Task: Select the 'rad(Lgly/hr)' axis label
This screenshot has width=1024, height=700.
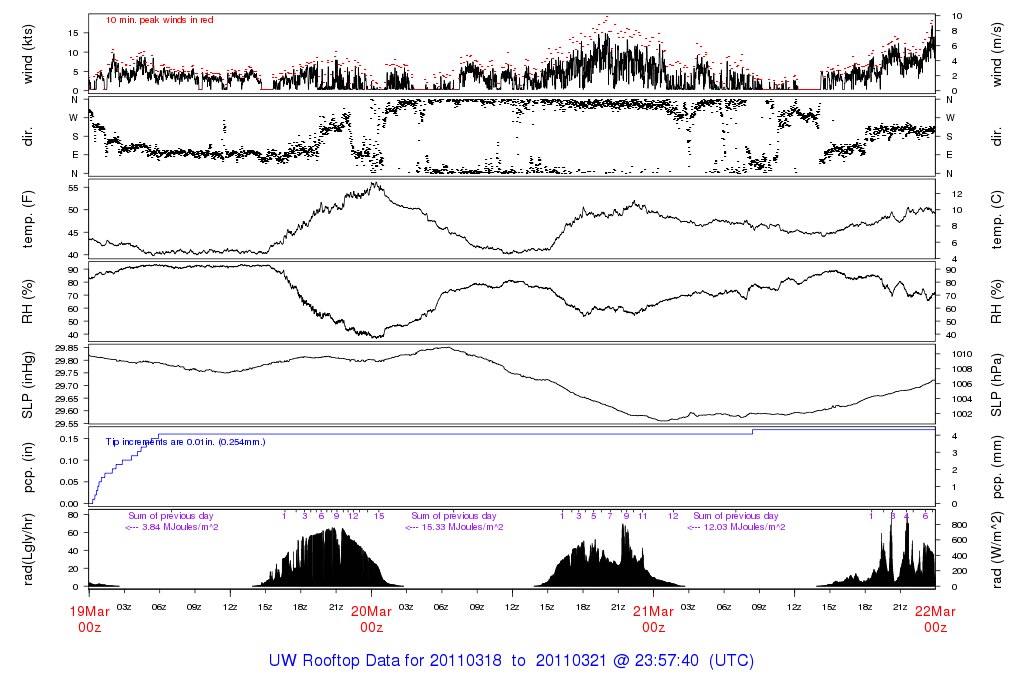Action: (x=27, y=549)
